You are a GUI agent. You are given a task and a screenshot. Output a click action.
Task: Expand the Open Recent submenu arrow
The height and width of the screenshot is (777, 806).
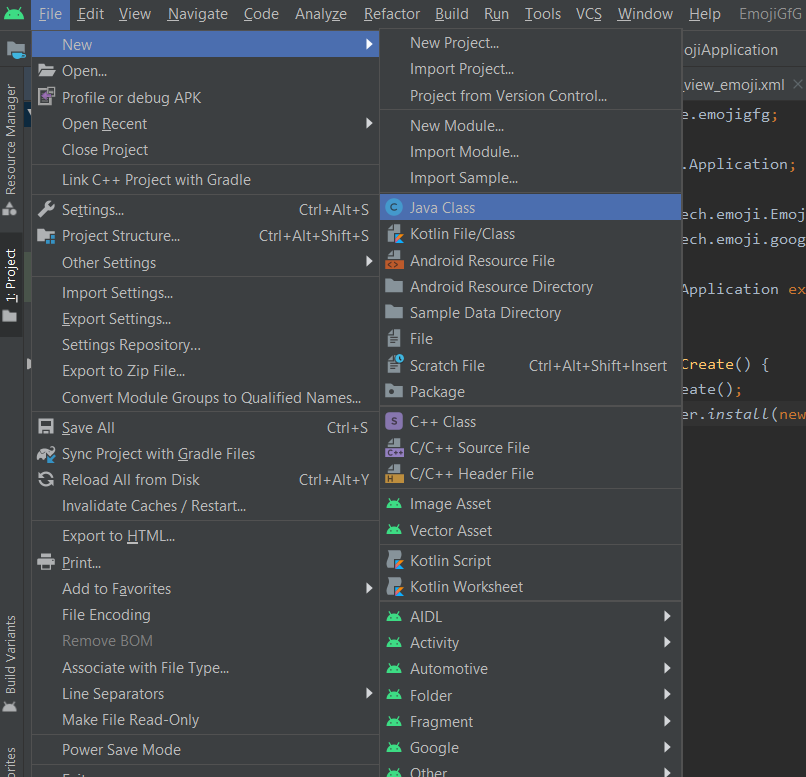(x=369, y=123)
